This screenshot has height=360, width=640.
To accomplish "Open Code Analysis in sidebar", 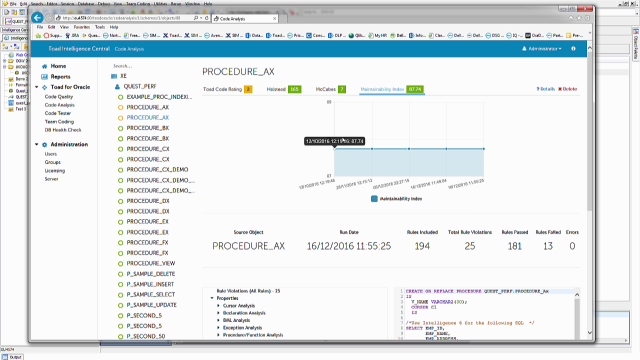I will click(x=60, y=105).
